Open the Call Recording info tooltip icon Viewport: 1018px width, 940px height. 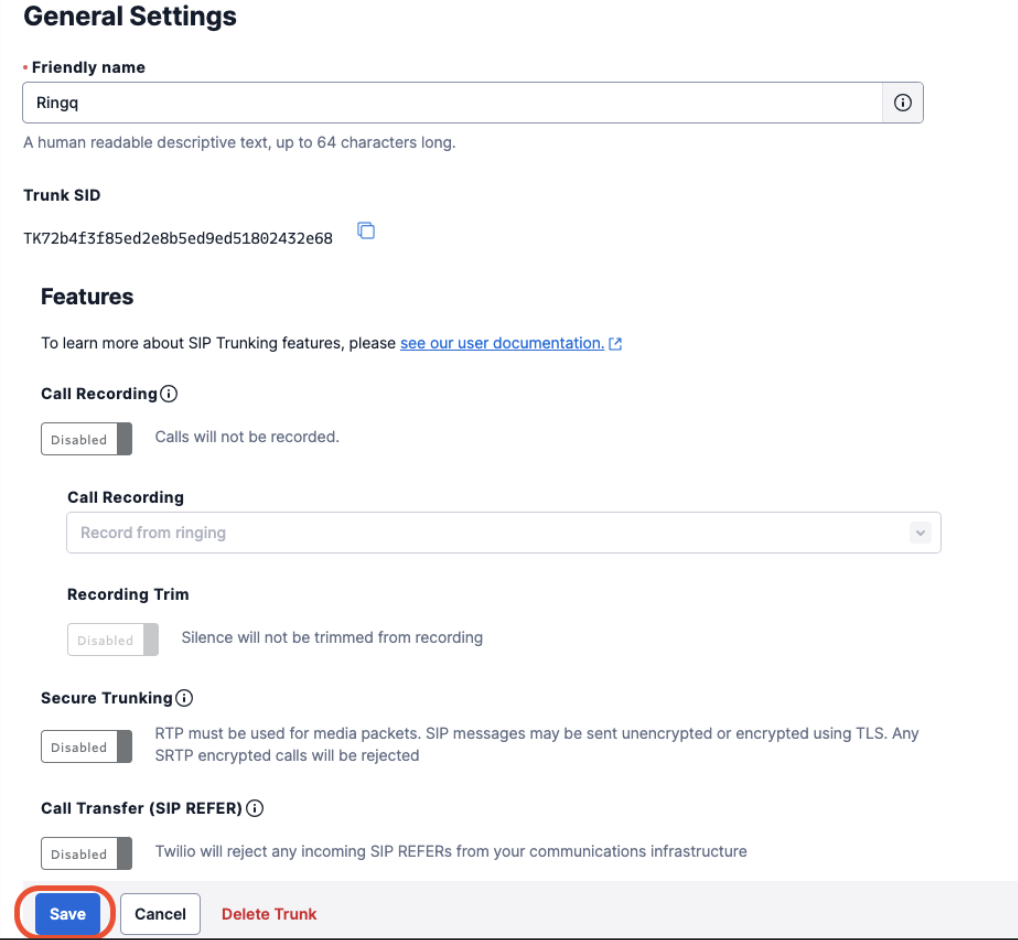170,393
